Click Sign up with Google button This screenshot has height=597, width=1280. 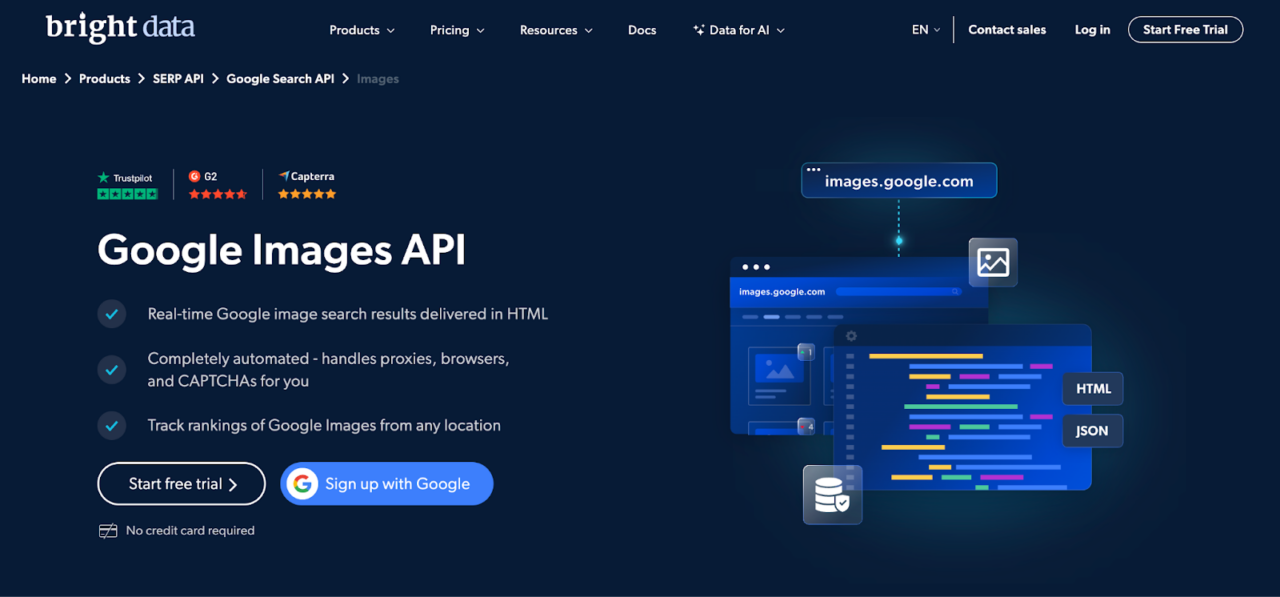point(387,484)
